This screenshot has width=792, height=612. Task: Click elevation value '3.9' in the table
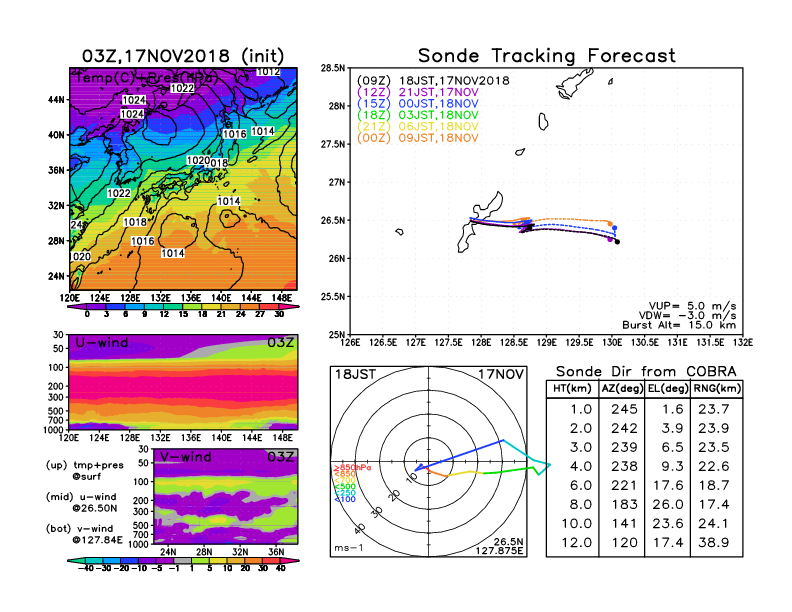672,429
